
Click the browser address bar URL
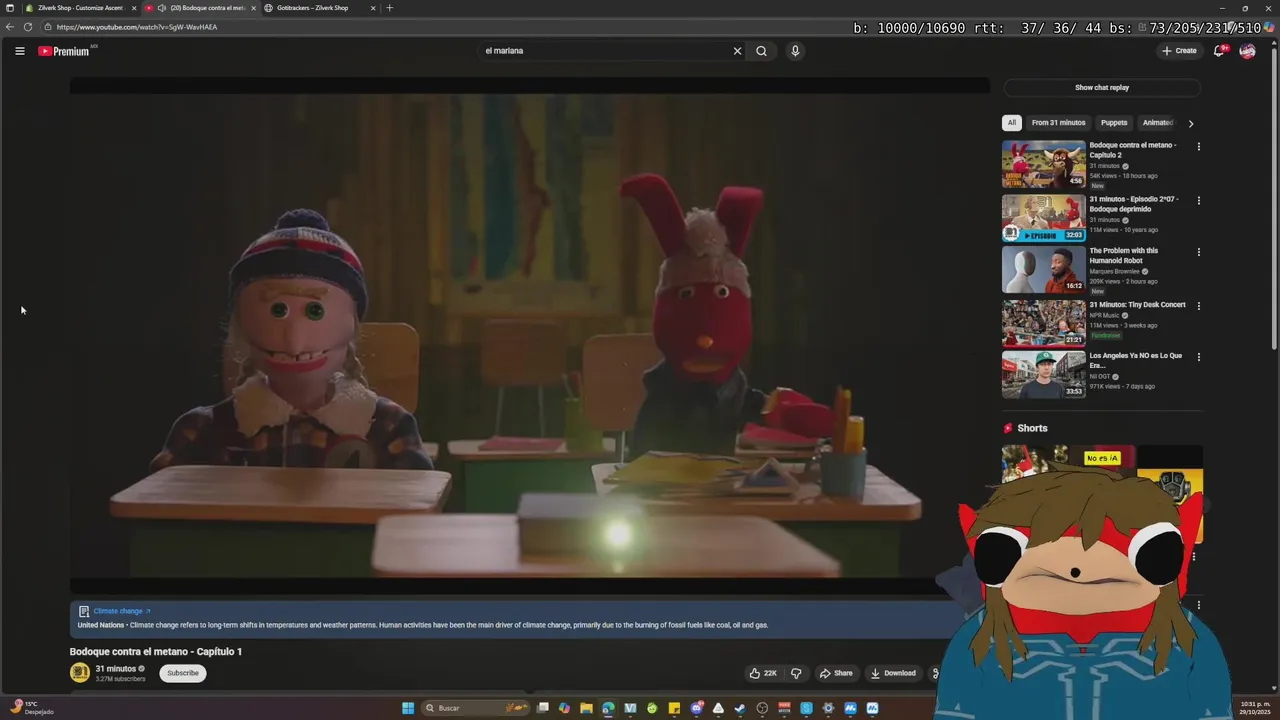[x=136, y=27]
